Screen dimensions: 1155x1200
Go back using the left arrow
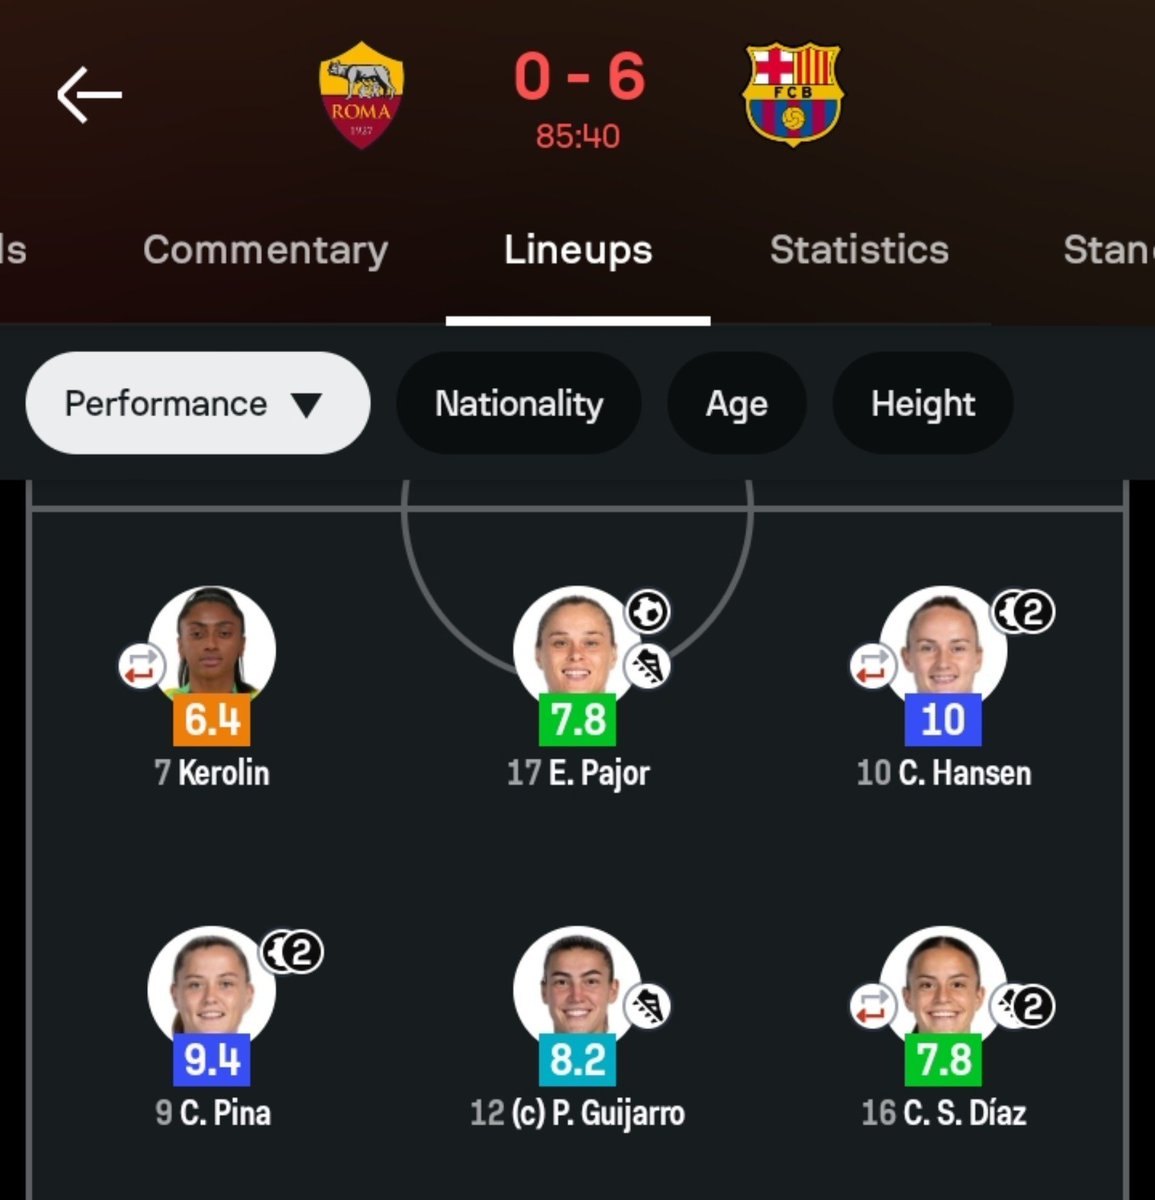click(x=89, y=95)
